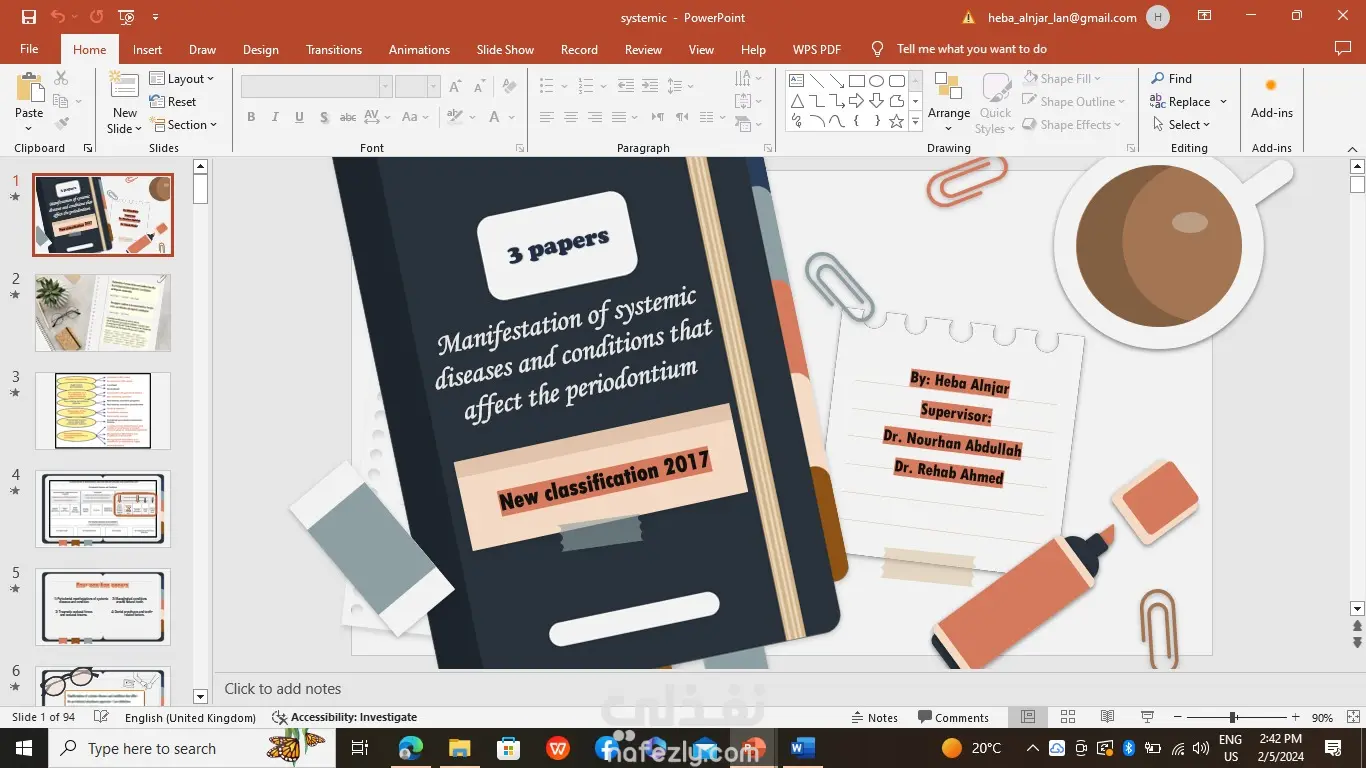
Task: Toggle Underline formatting
Action: pos(299,117)
